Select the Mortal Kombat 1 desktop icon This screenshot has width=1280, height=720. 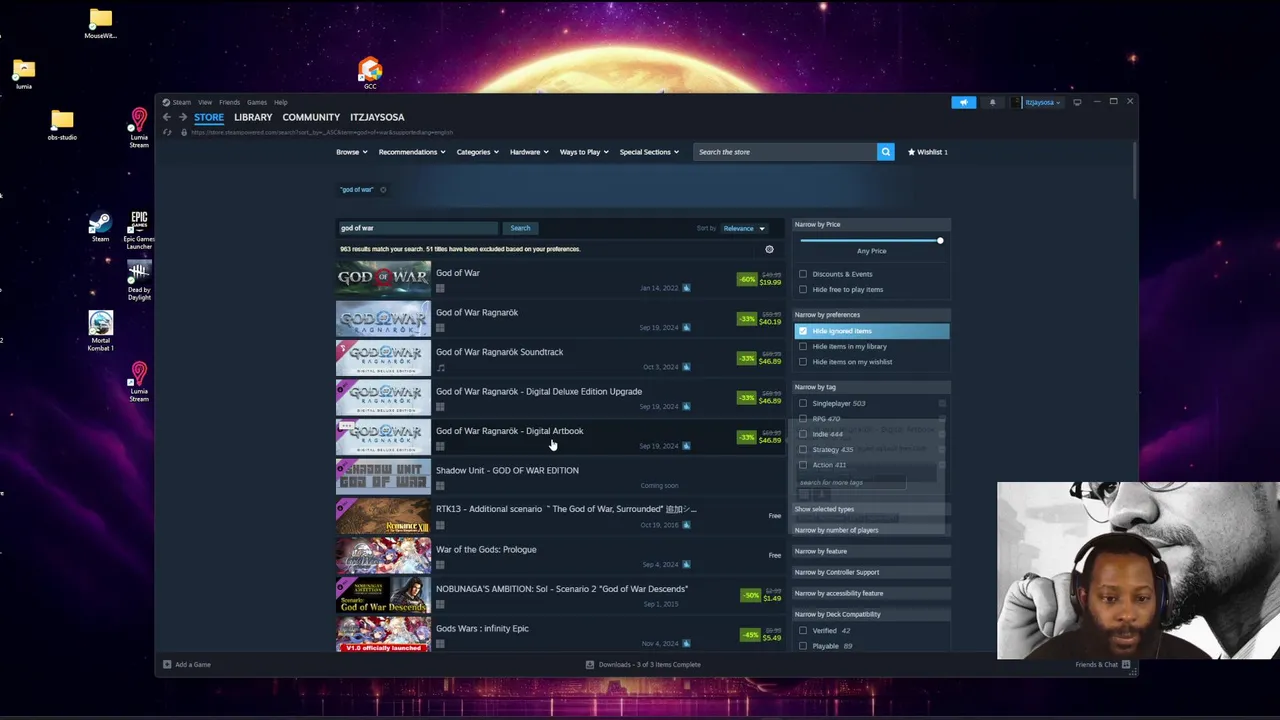coord(100,330)
